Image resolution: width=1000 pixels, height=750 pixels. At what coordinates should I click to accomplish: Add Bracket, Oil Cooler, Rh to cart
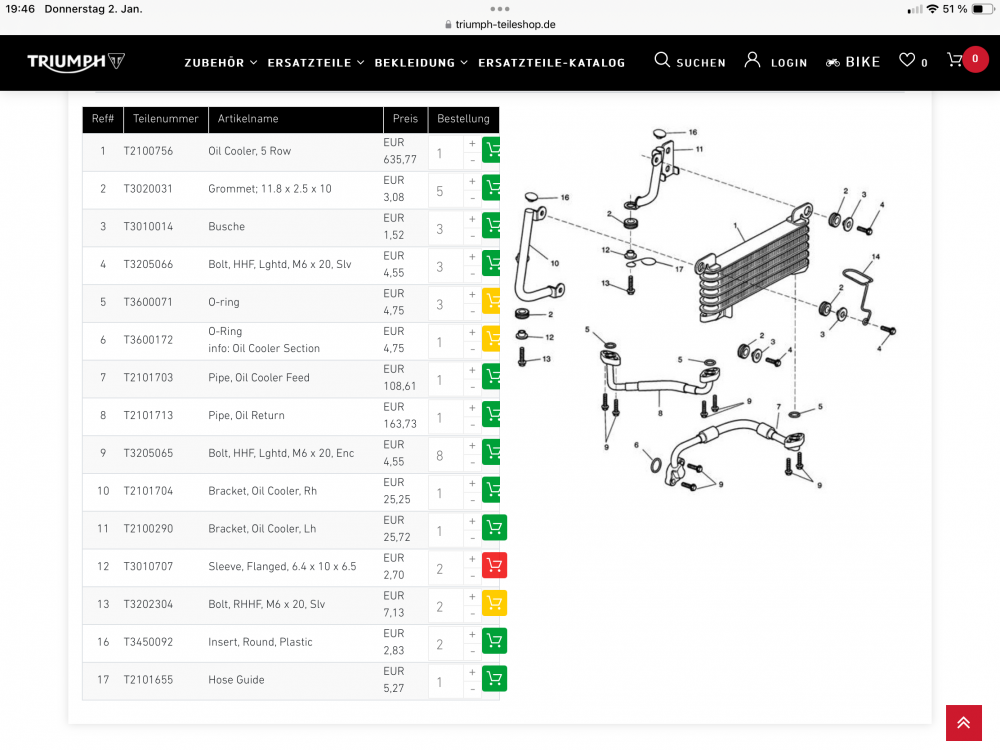point(491,490)
